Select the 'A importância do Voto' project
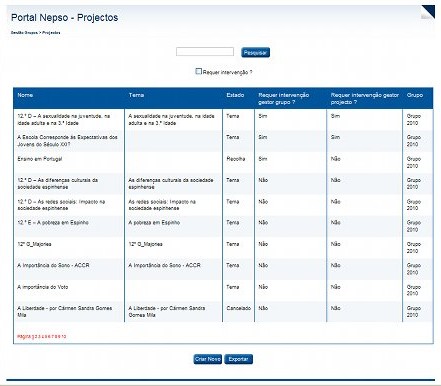The width and height of the screenshot is (441, 386). point(43,287)
